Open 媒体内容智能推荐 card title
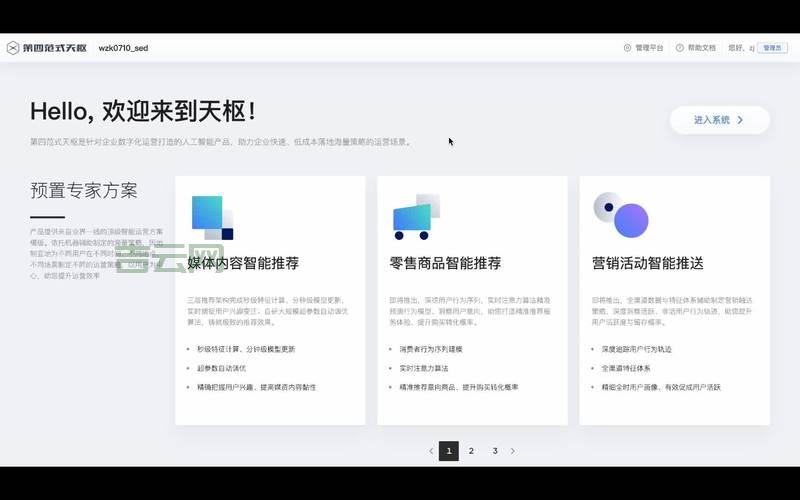This screenshot has width=800, height=500. tap(243, 263)
